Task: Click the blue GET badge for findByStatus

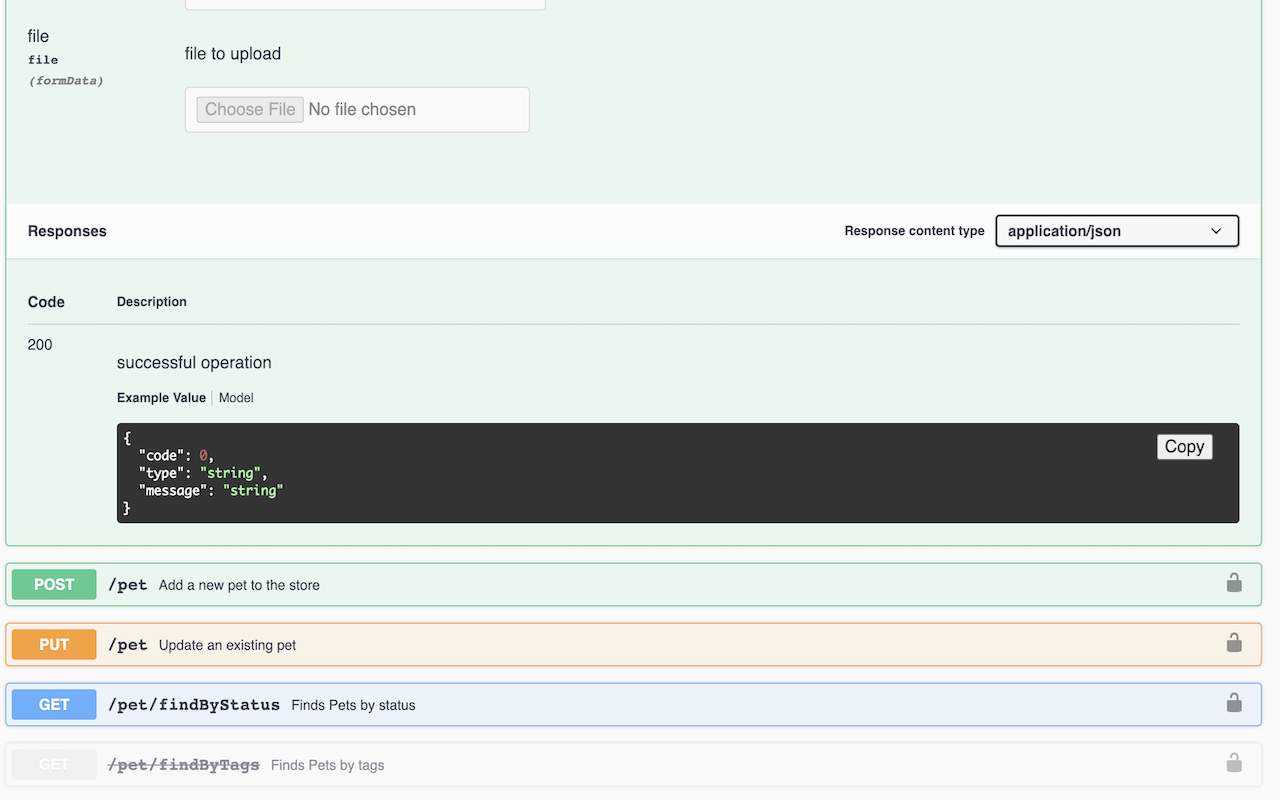Action: click(x=54, y=705)
